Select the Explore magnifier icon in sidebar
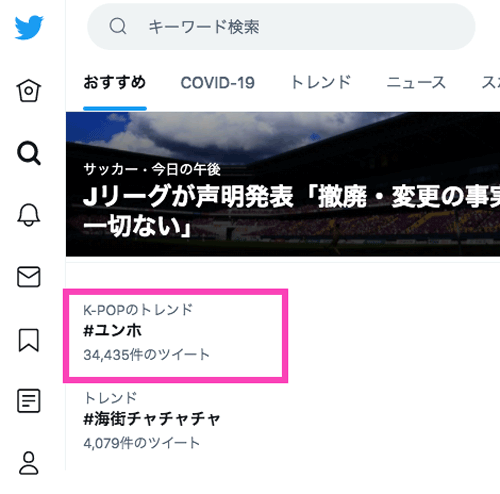Screen dimensions: 500x494 (x=29, y=153)
